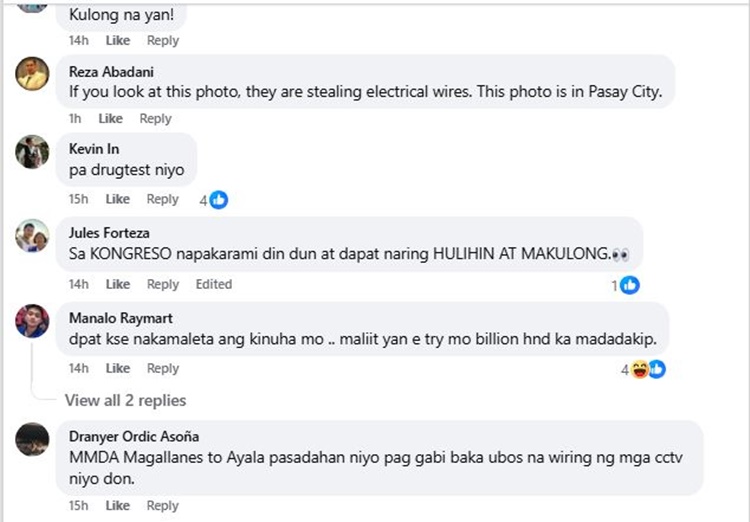Open Dranyer Ordic Asoña's avatar
750x522 pixels.
[x=33, y=439]
